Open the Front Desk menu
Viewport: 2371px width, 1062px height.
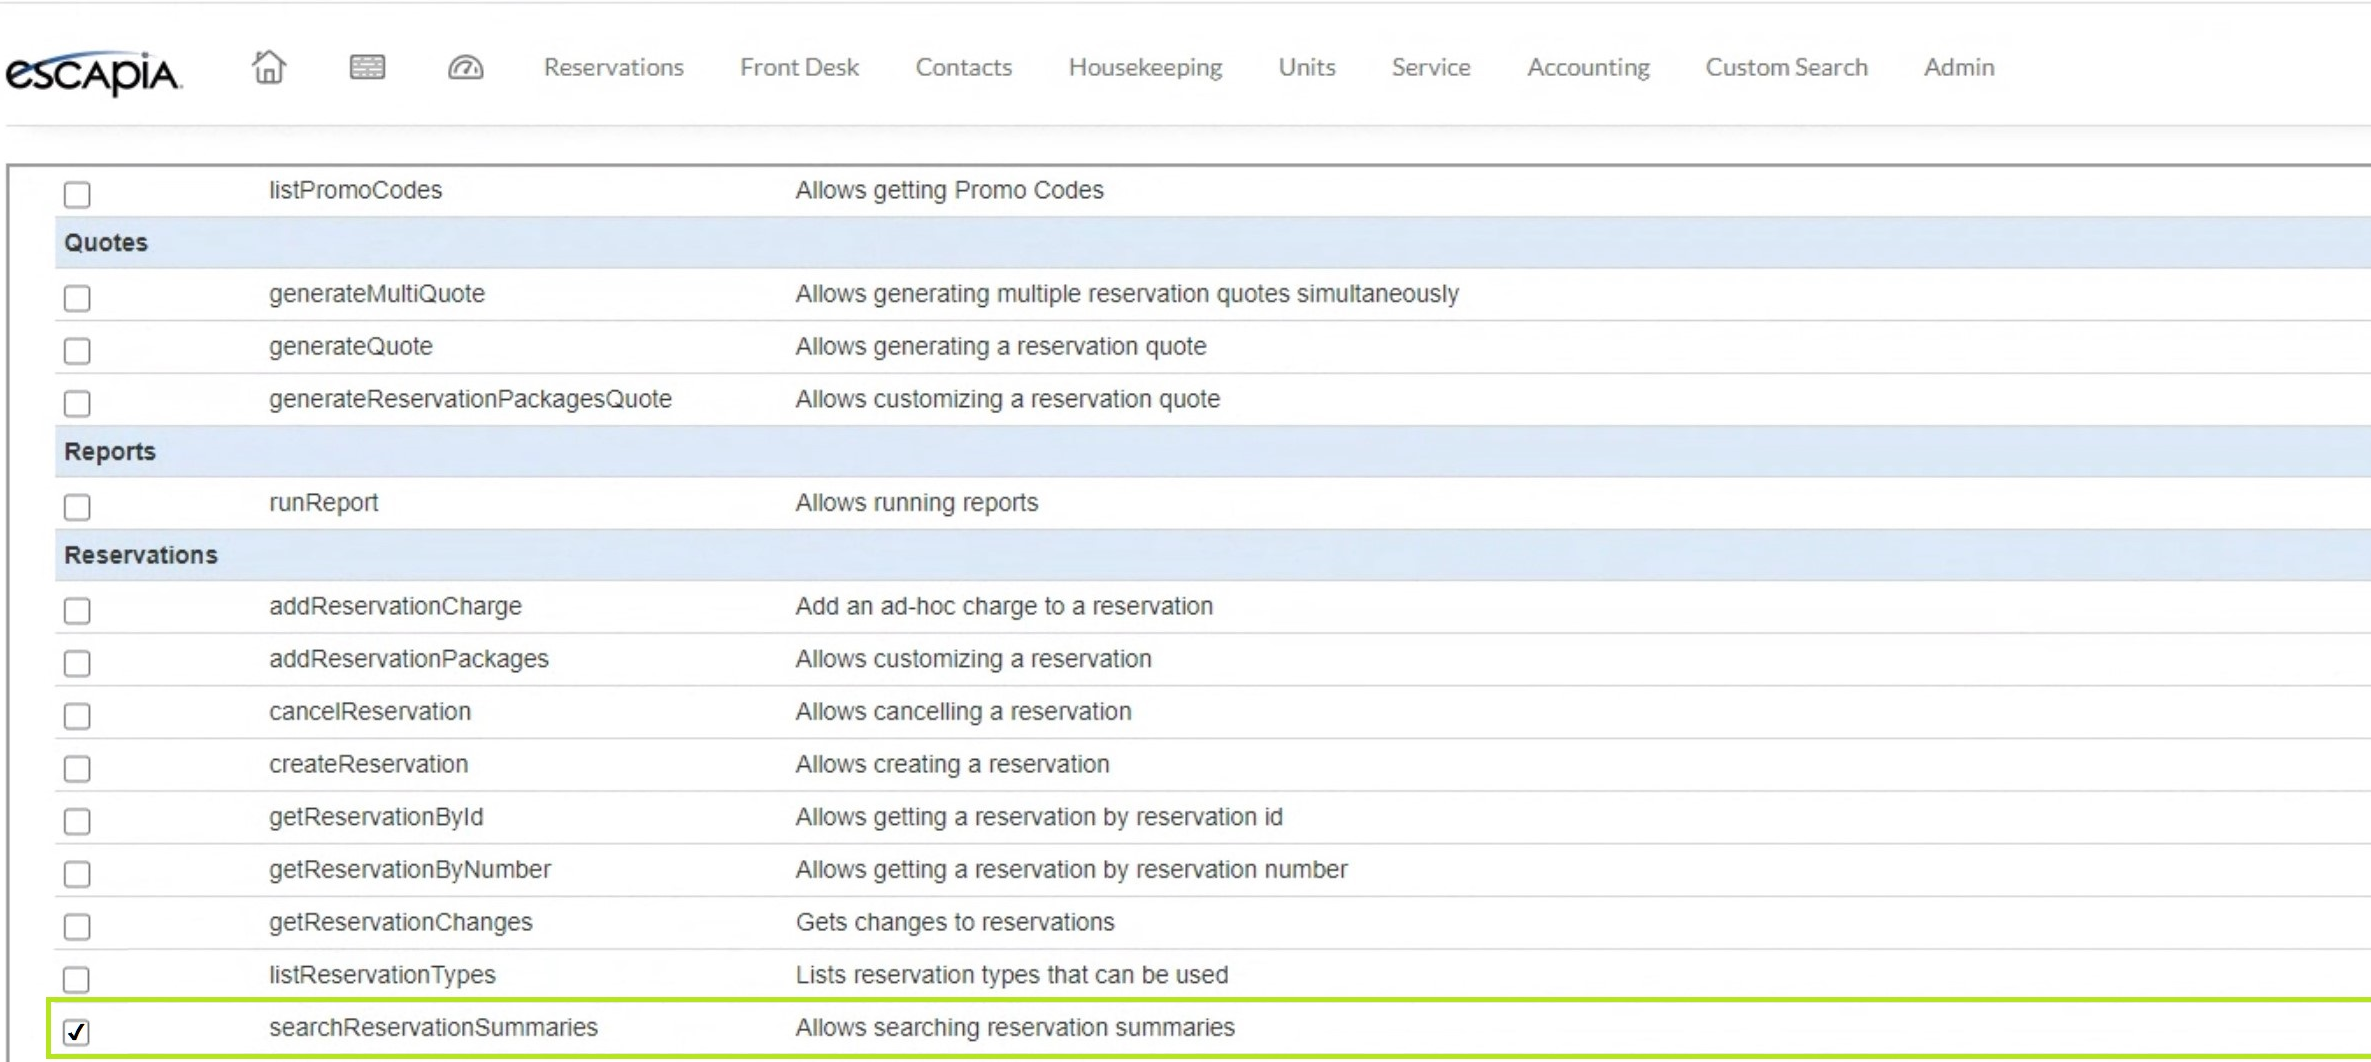tap(799, 67)
